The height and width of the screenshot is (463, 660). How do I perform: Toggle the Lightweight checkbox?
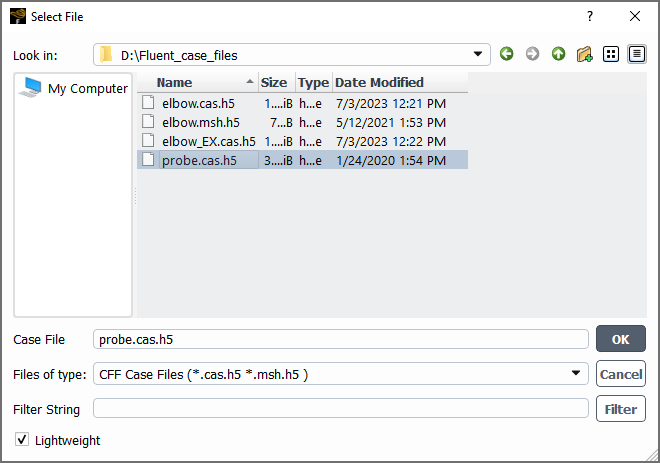tap(22, 440)
